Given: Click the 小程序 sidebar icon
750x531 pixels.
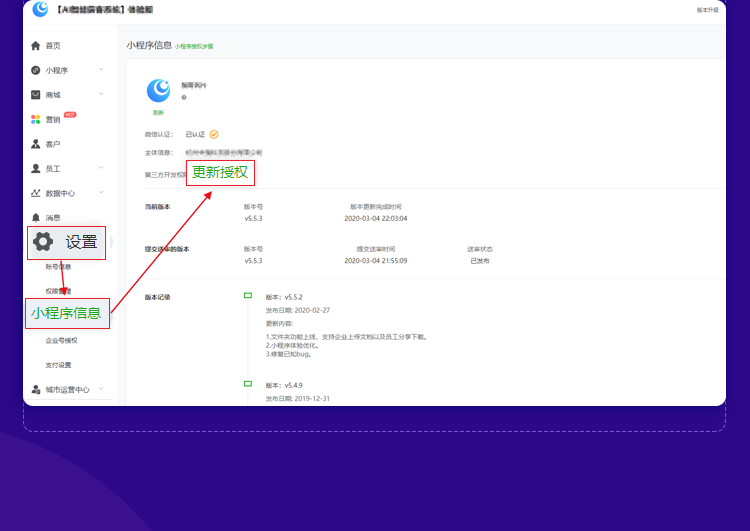Looking at the screenshot, I should point(36,71).
